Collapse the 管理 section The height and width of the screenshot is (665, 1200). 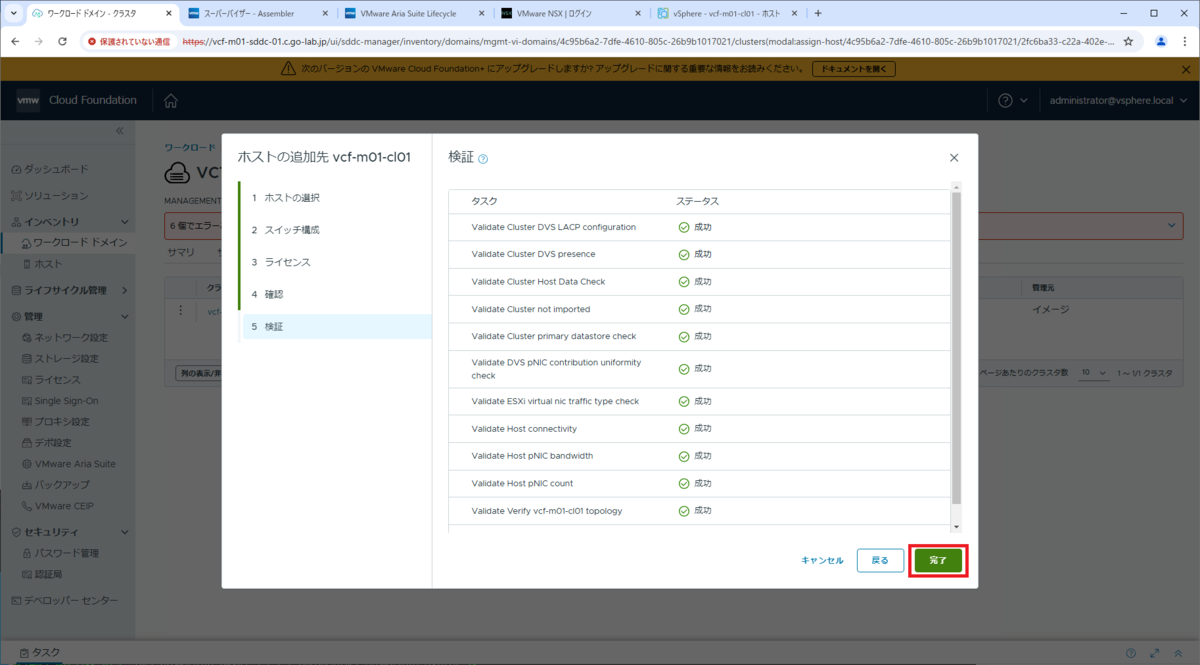pyautogui.click(x=124, y=316)
